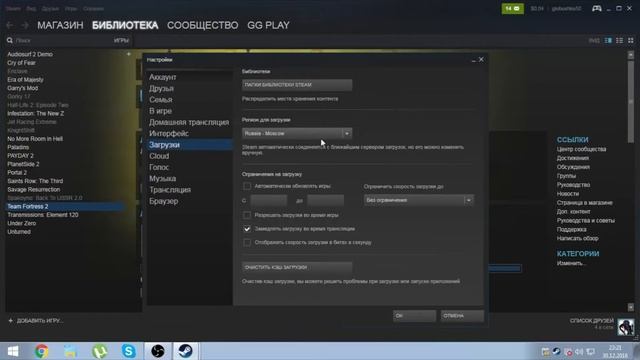Click the plus icon for Add a game
Image resolution: width=640 pixels, height=360 pixels.
point(11,321)
